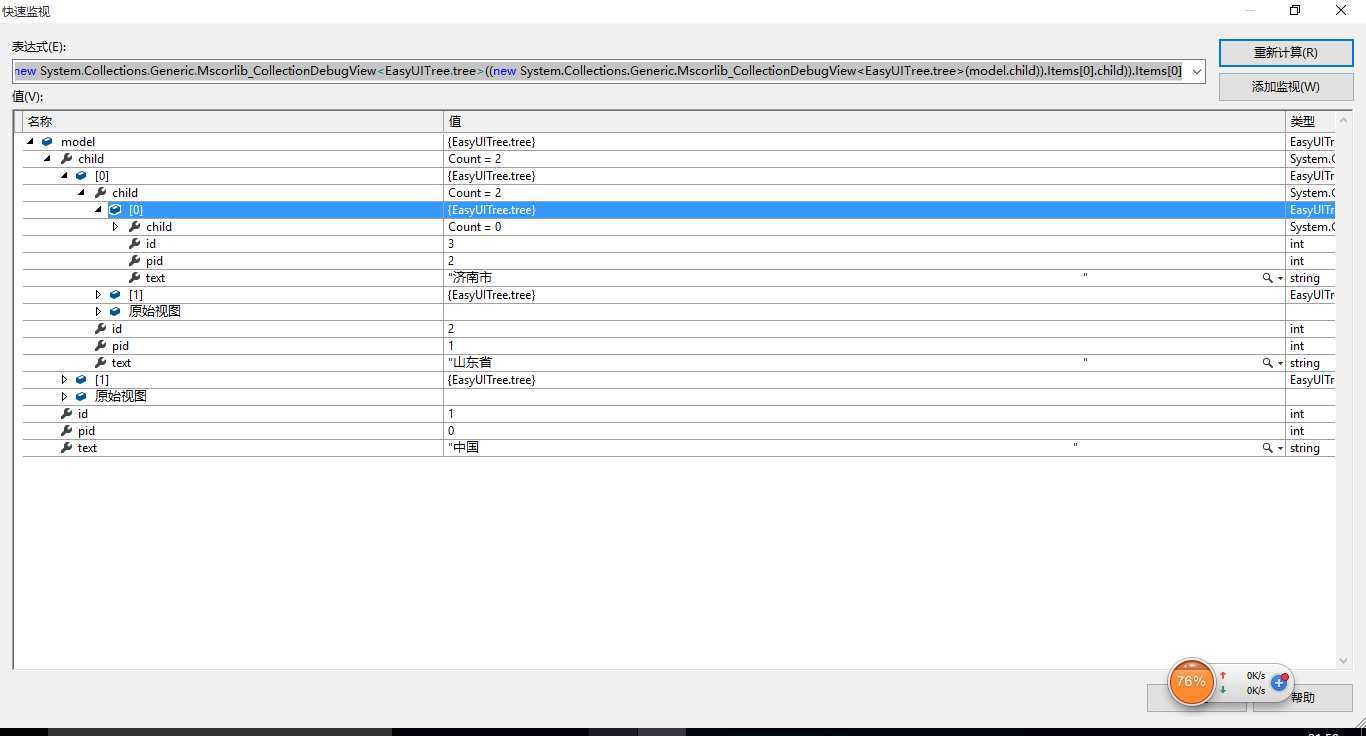
Task: Click the 类型 column header
Action: pos(1310,121)
